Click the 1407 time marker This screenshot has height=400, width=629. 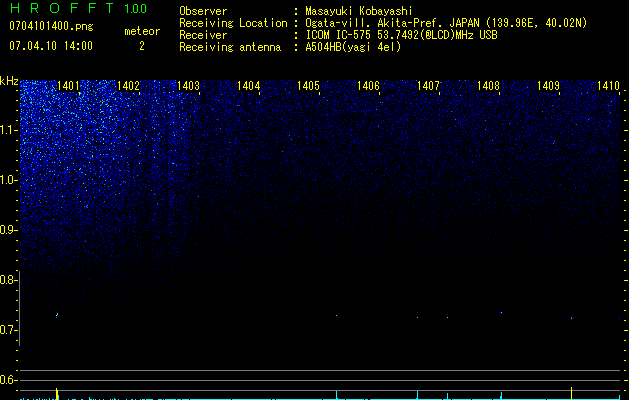(x=428, y=85)
